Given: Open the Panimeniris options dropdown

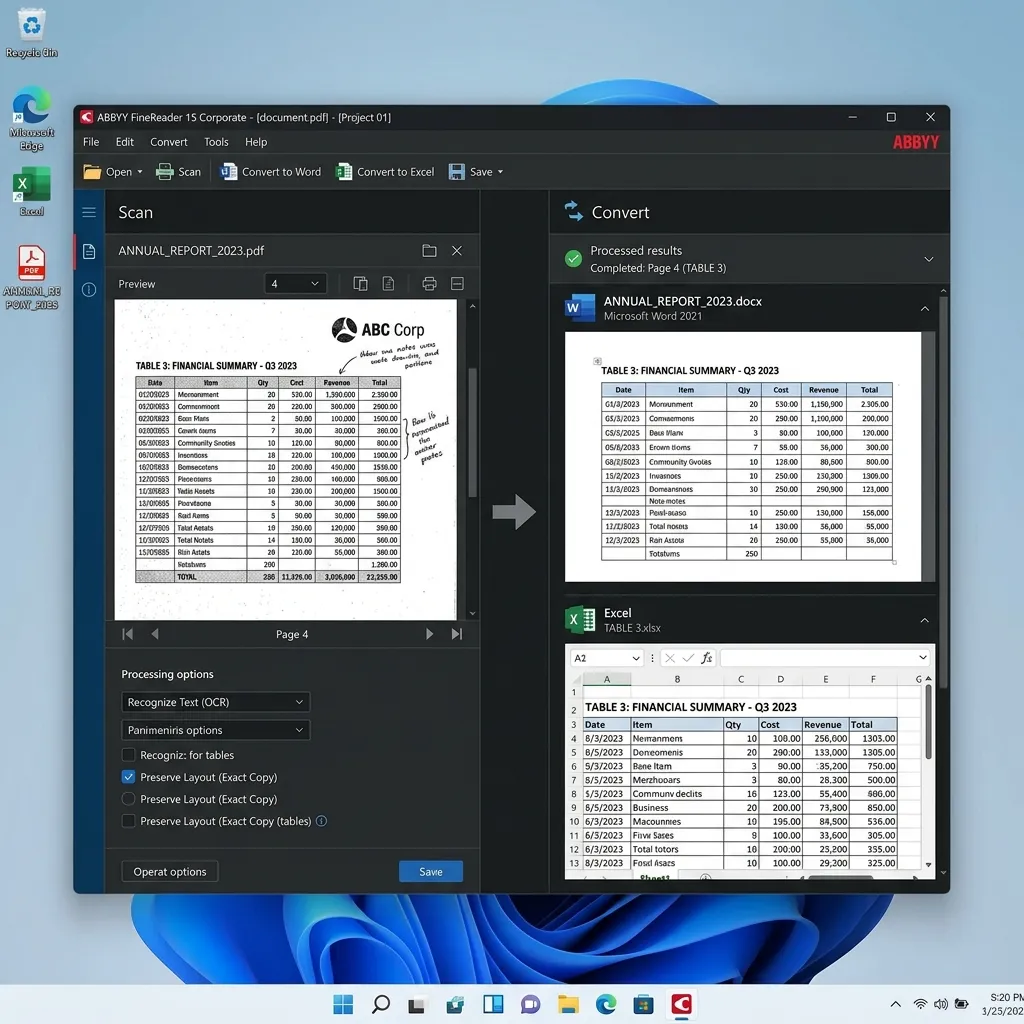Looking at the screenshot, I should click(216, 730).
